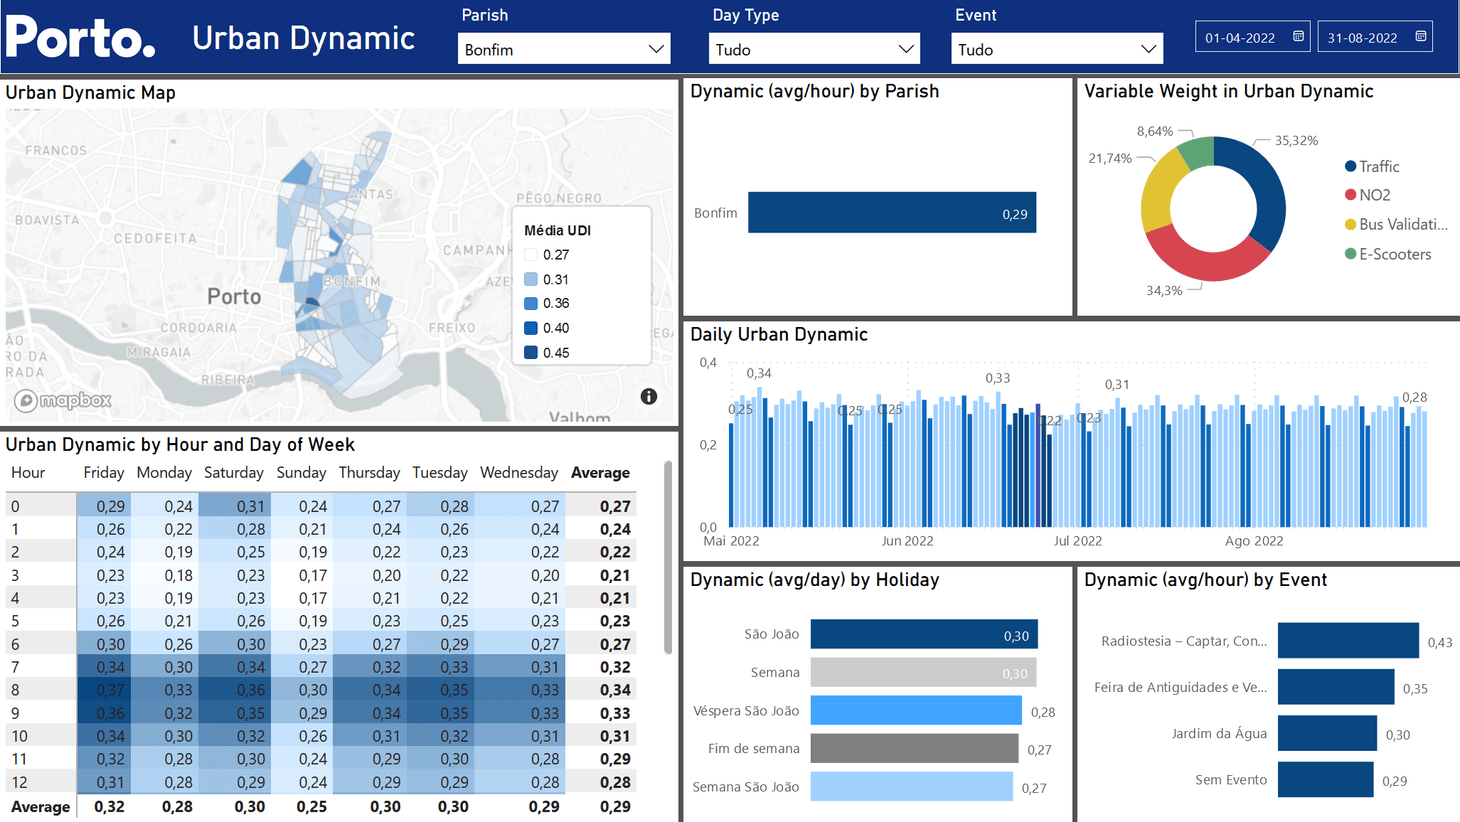This screenshot has width=1460, height=822.
Task: Expand the Parish dropdown showing Bonfim
Action: pyautogui.click(x=564, y=49)
